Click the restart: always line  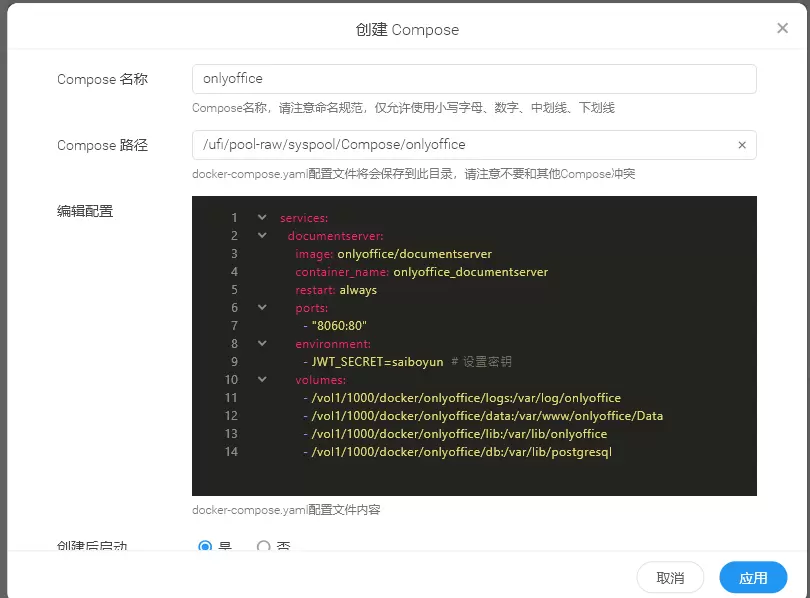click(x=336, y=290)
